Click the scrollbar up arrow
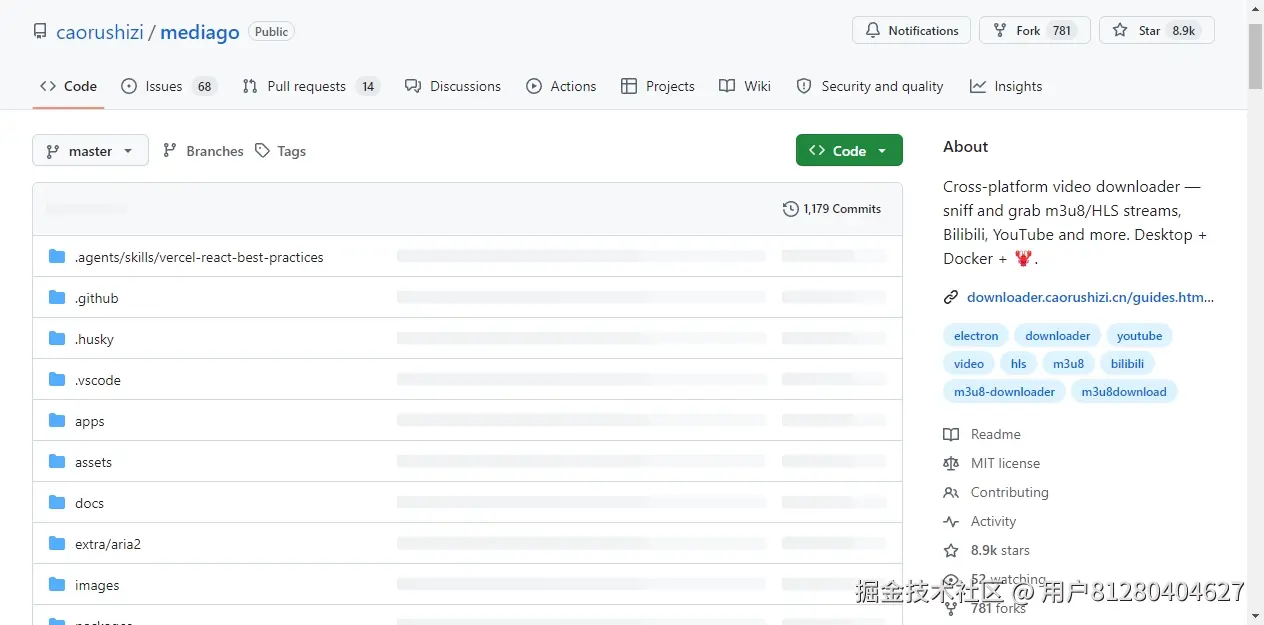The width and height of the screenshot is (1264, 625). tap(1255, 9)
